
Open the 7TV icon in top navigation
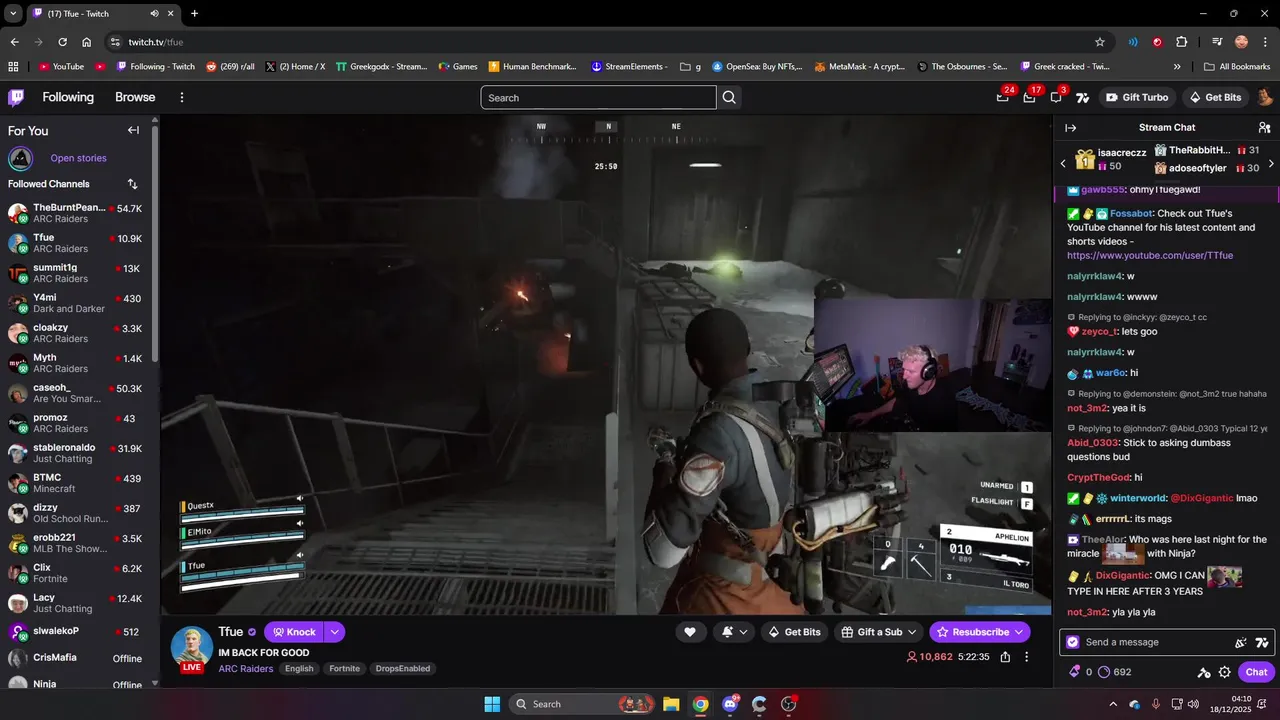(1082, 97)
